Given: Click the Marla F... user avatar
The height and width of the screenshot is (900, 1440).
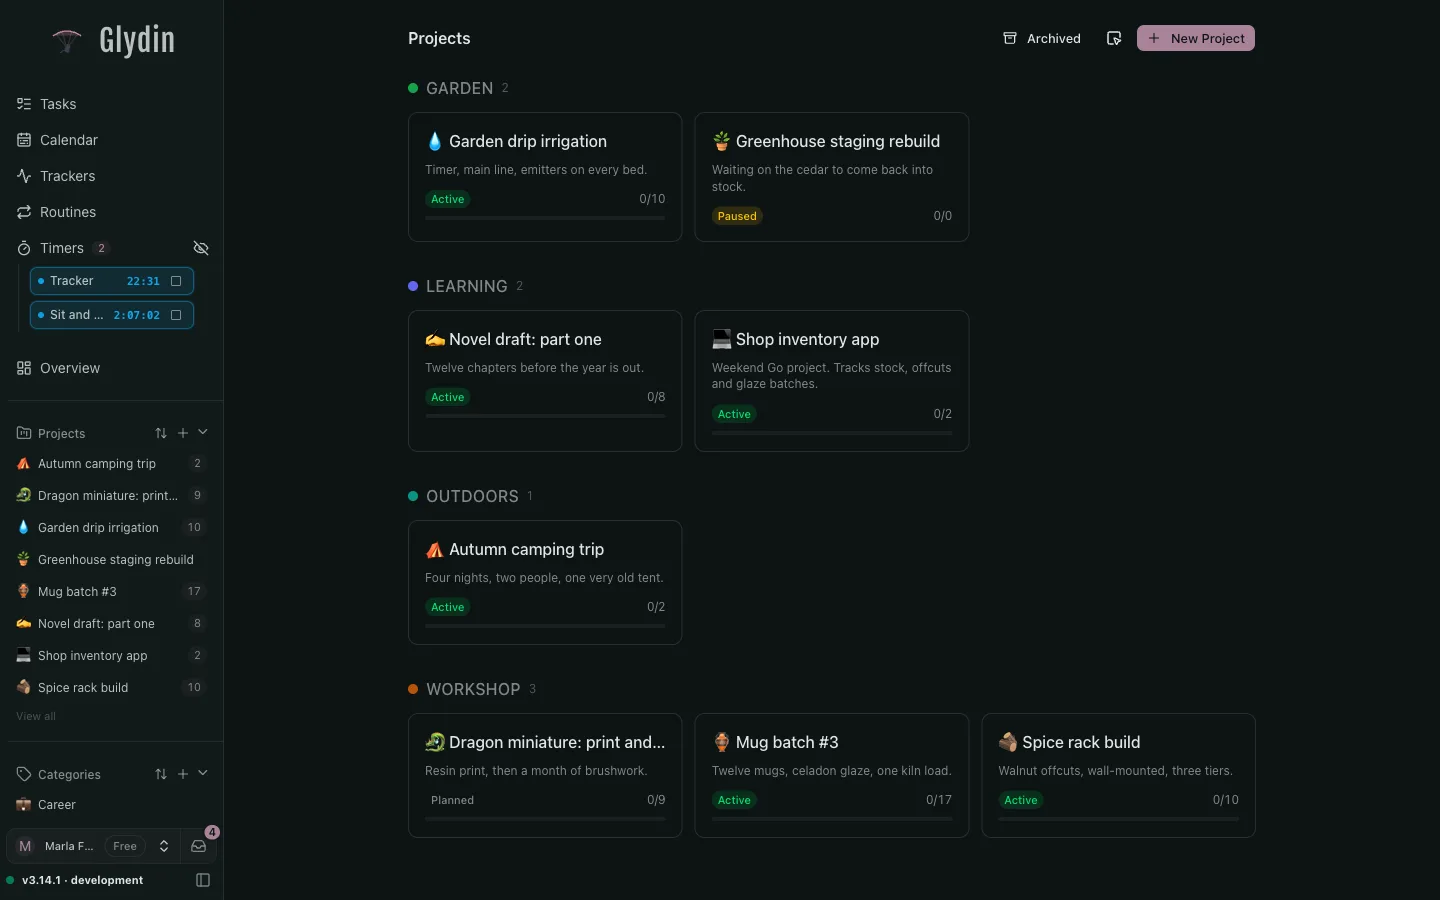Looking at the screenshot, I should pyautogui.click(x=25, y=846).
